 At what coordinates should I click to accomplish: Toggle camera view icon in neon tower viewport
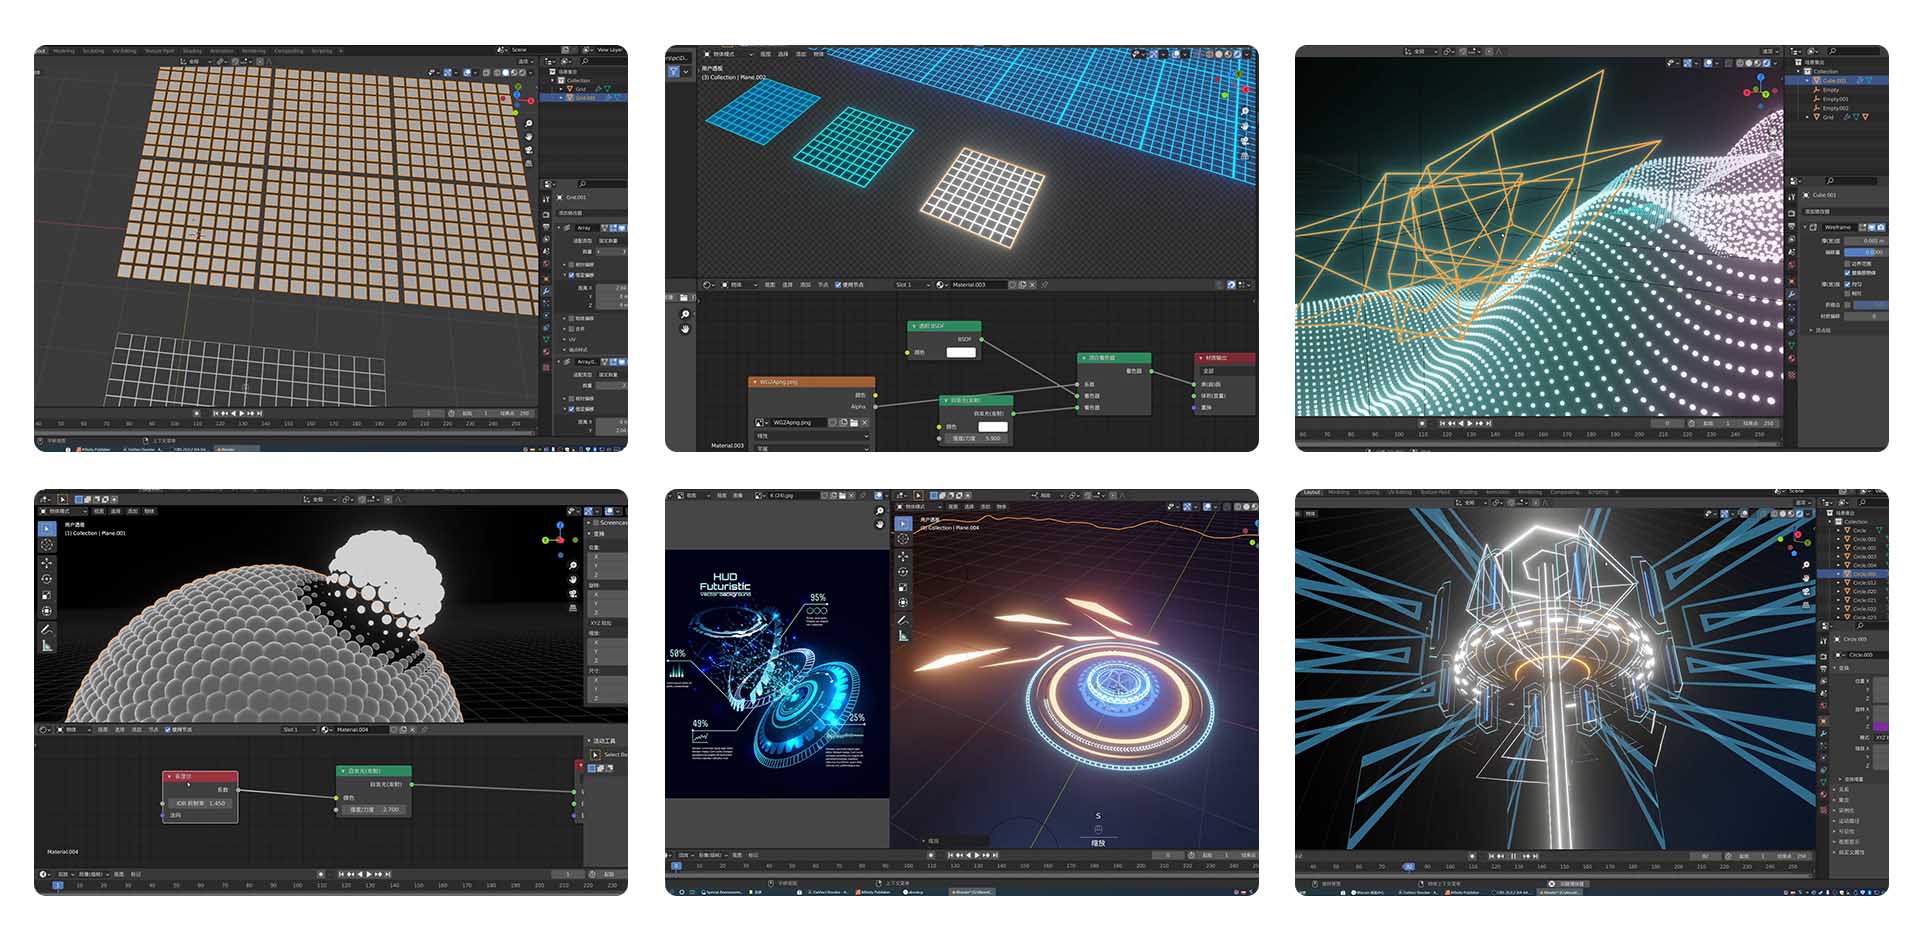tap(1806, 591)
